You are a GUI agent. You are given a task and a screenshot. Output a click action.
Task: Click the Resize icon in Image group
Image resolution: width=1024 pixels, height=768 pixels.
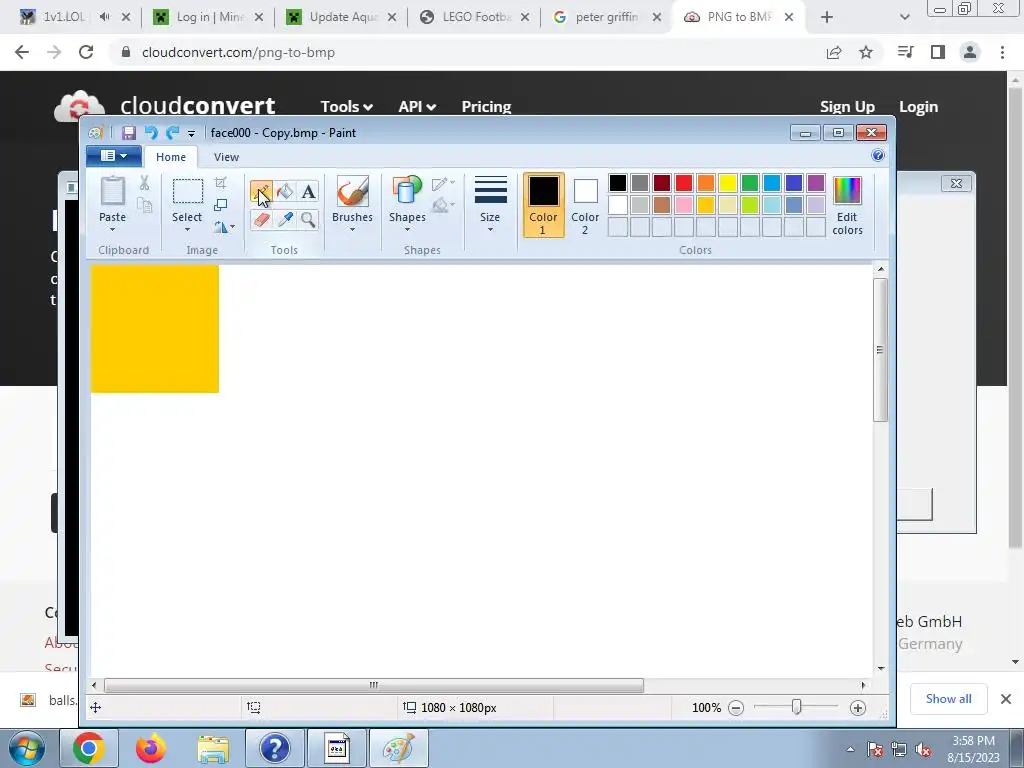click(x=221, y=205)
